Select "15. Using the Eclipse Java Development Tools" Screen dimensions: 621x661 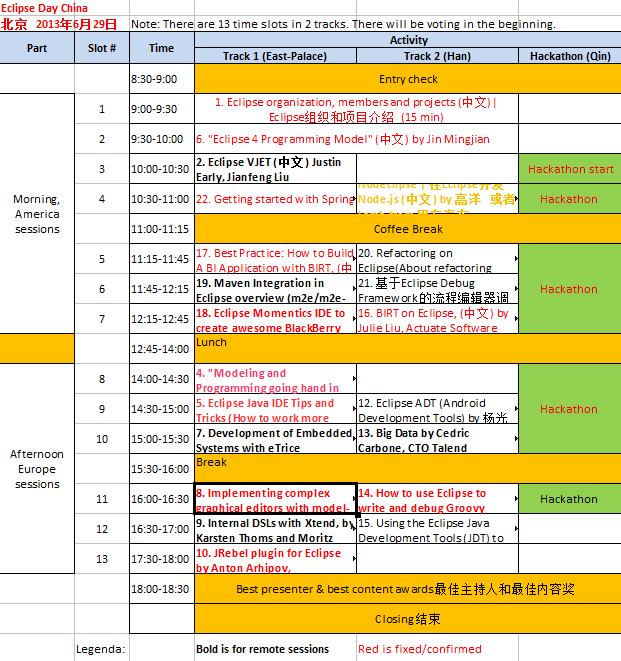click(437, 528)
